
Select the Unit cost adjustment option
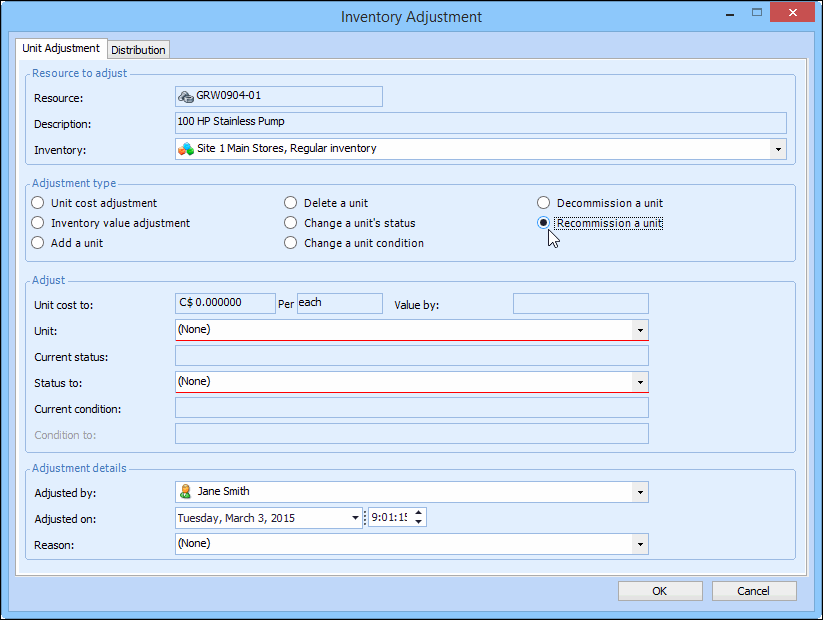pos(38,203)
